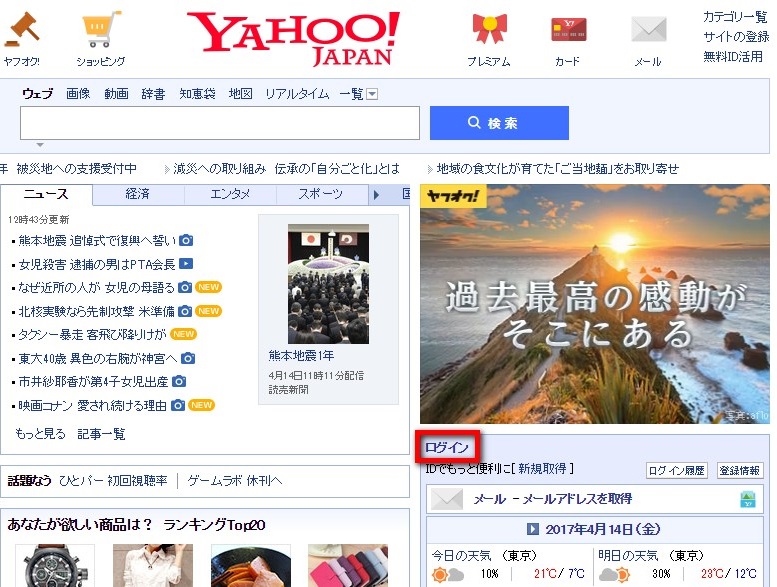
Task: Open the ログイン履歴 button
Action: click(677, 470)
